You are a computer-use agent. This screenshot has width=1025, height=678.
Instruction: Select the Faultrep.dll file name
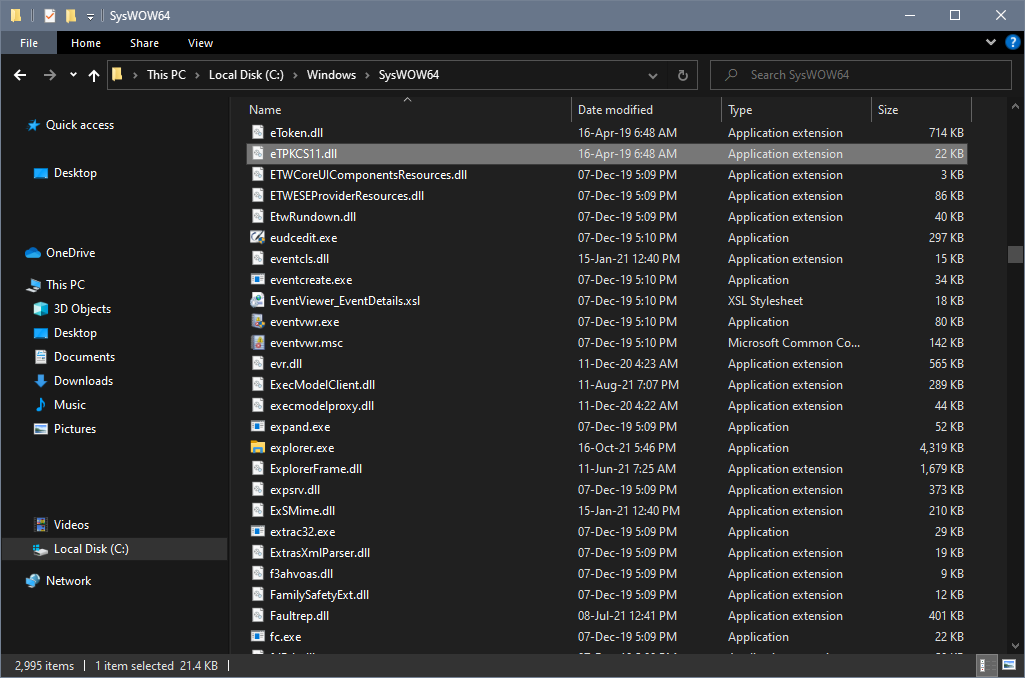[299, 616]
